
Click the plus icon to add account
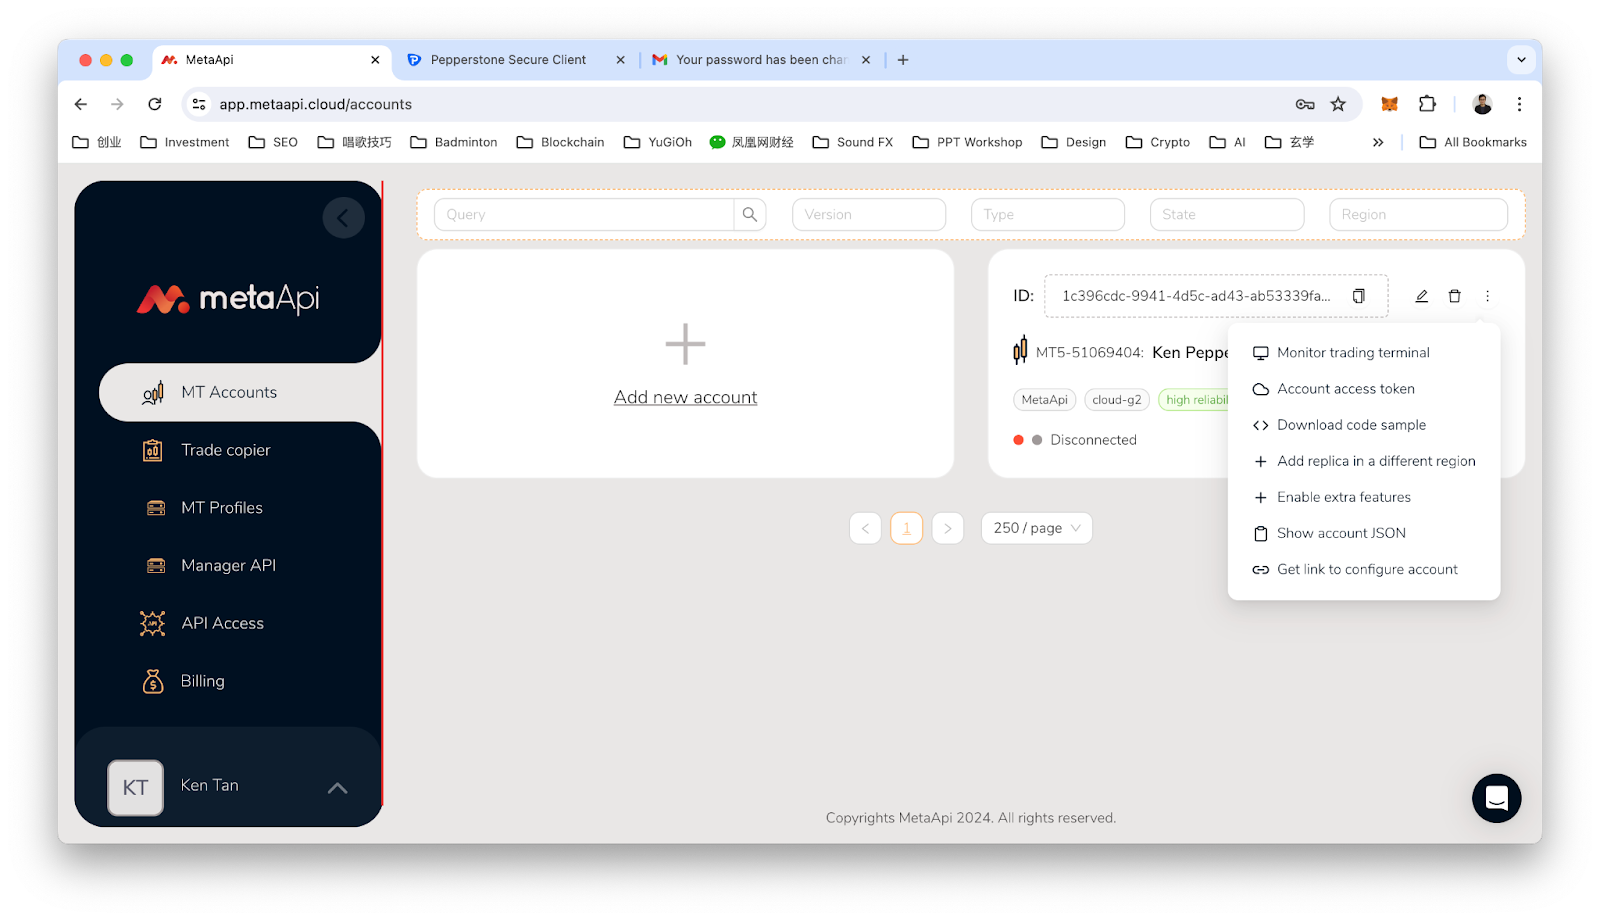[x=686, y=344]
